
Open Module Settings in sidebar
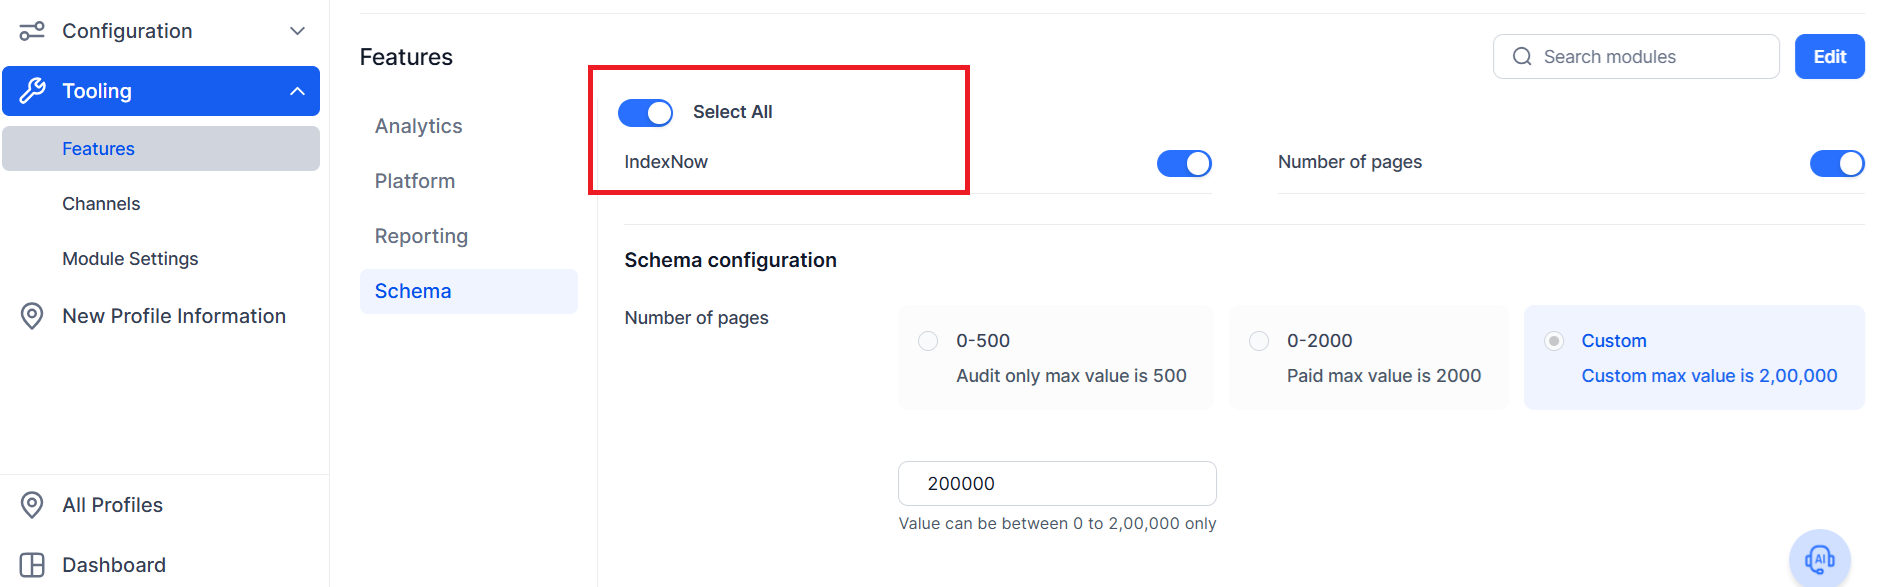point(130,259)
